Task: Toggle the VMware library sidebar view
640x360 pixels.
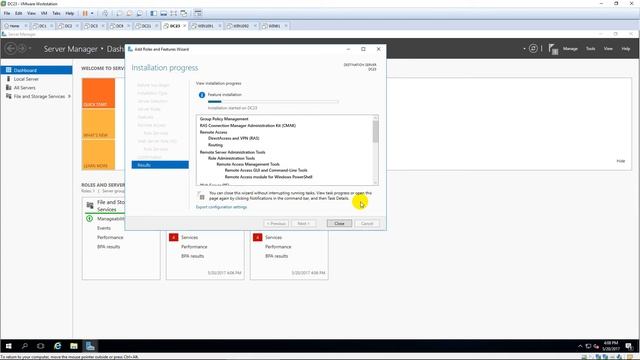Action: click(153, 13)
